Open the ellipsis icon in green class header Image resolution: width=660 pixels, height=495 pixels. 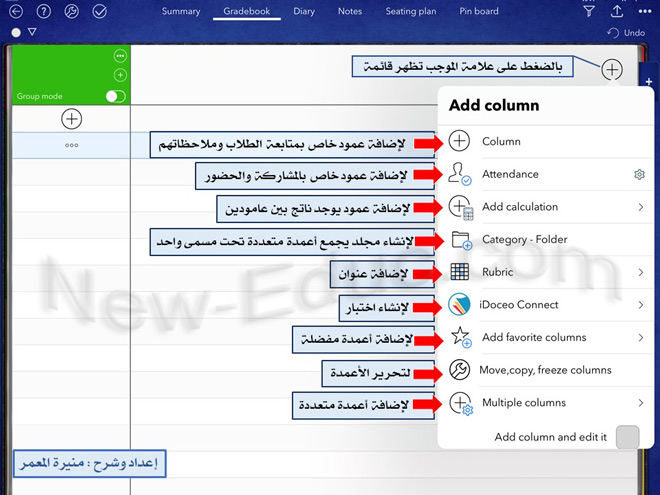pos(120,56)
